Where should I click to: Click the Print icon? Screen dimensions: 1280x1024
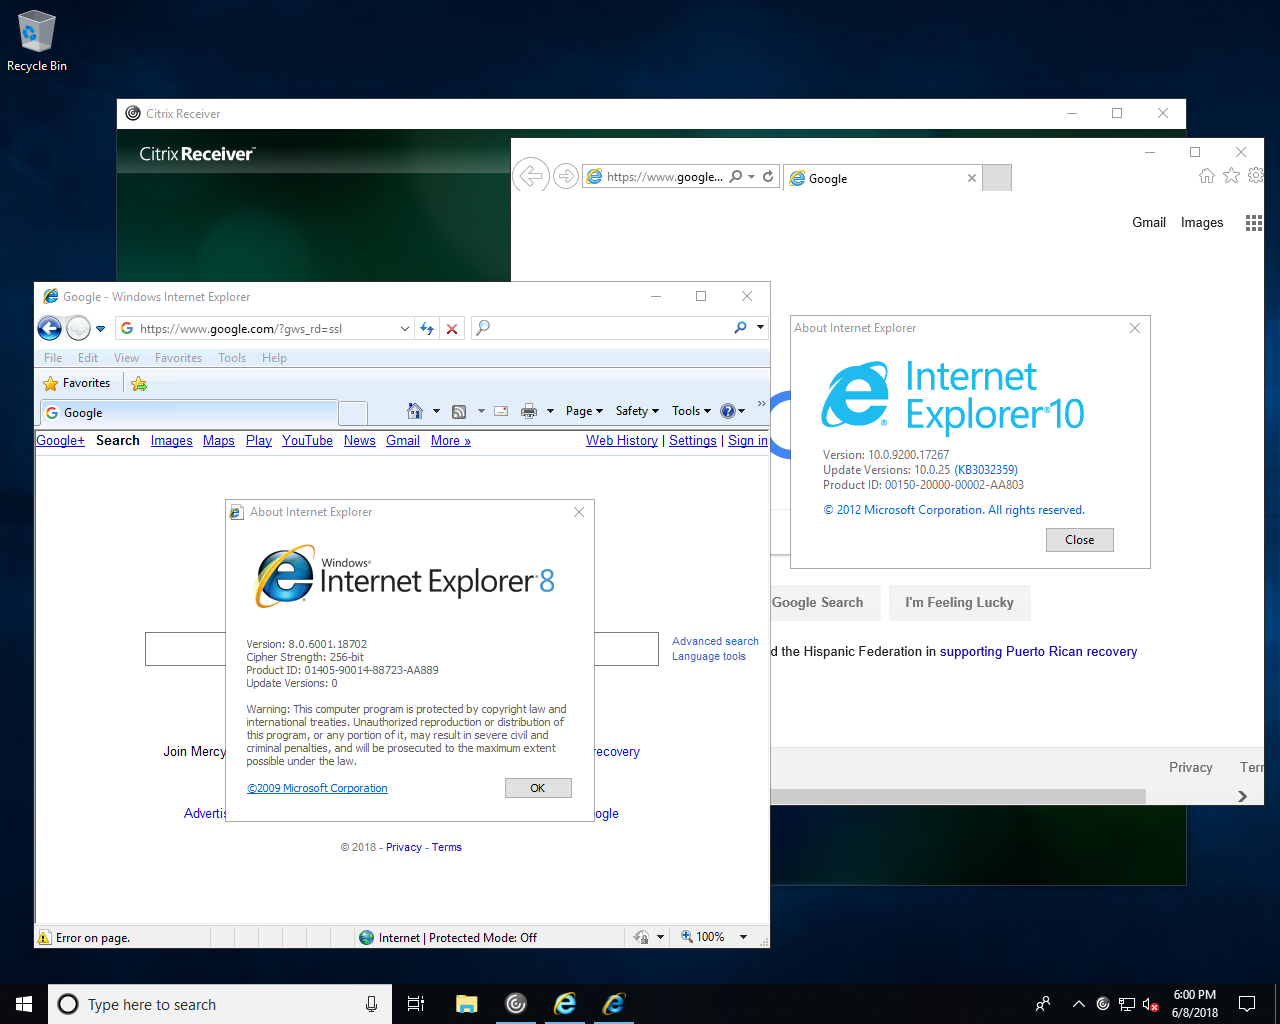click(530, 410)
